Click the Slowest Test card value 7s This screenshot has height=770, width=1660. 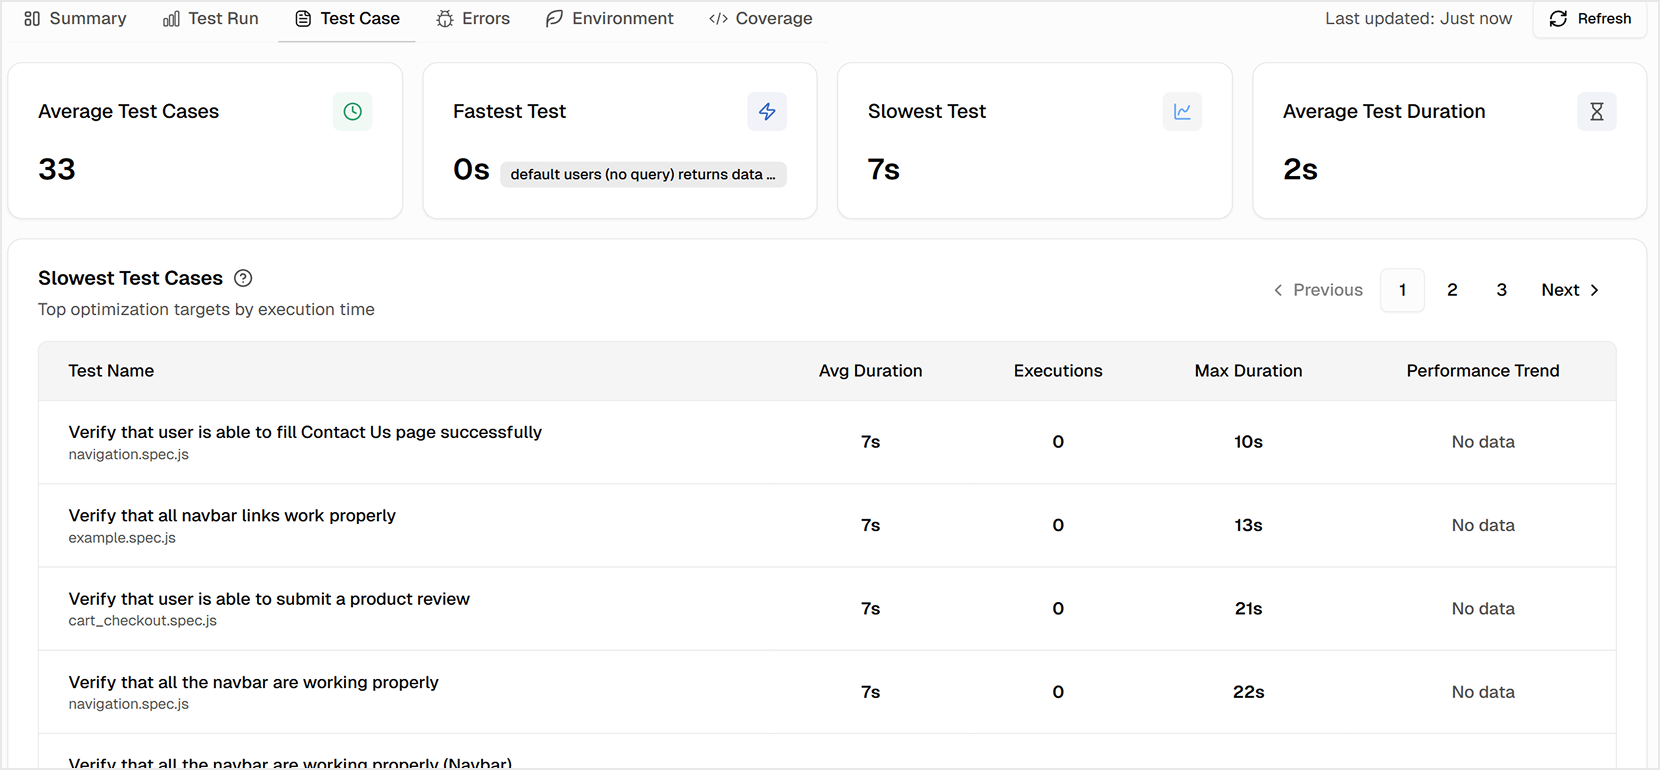coord(884,169)
